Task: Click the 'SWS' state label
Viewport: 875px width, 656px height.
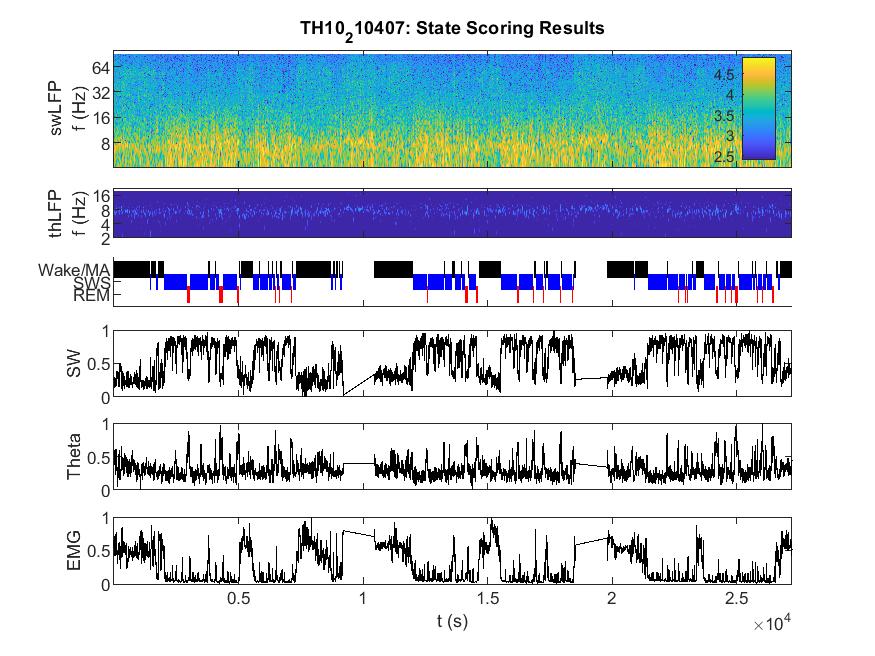Action: 92,283
